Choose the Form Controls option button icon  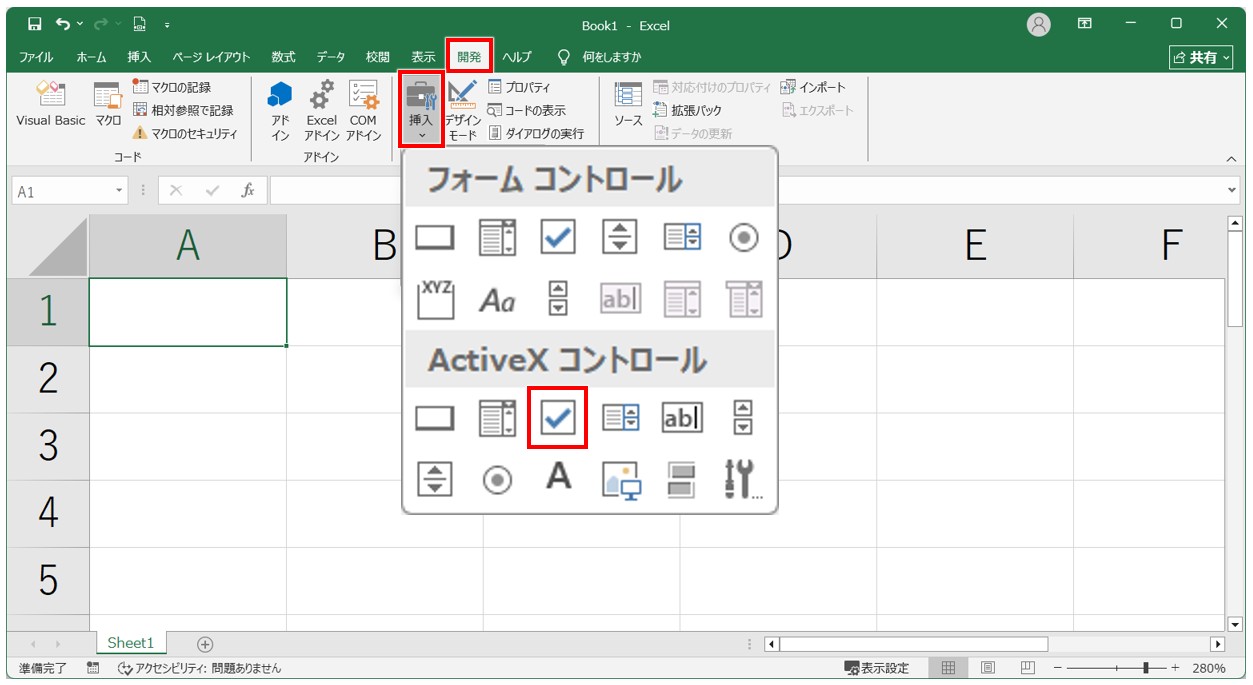tap(743, 237)
